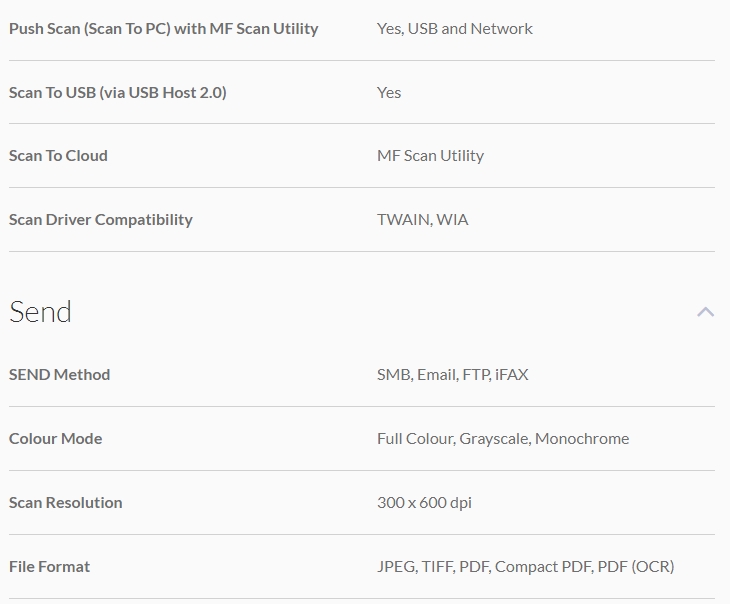Click the 'MF Scan Utility' value text

point(430,155)
